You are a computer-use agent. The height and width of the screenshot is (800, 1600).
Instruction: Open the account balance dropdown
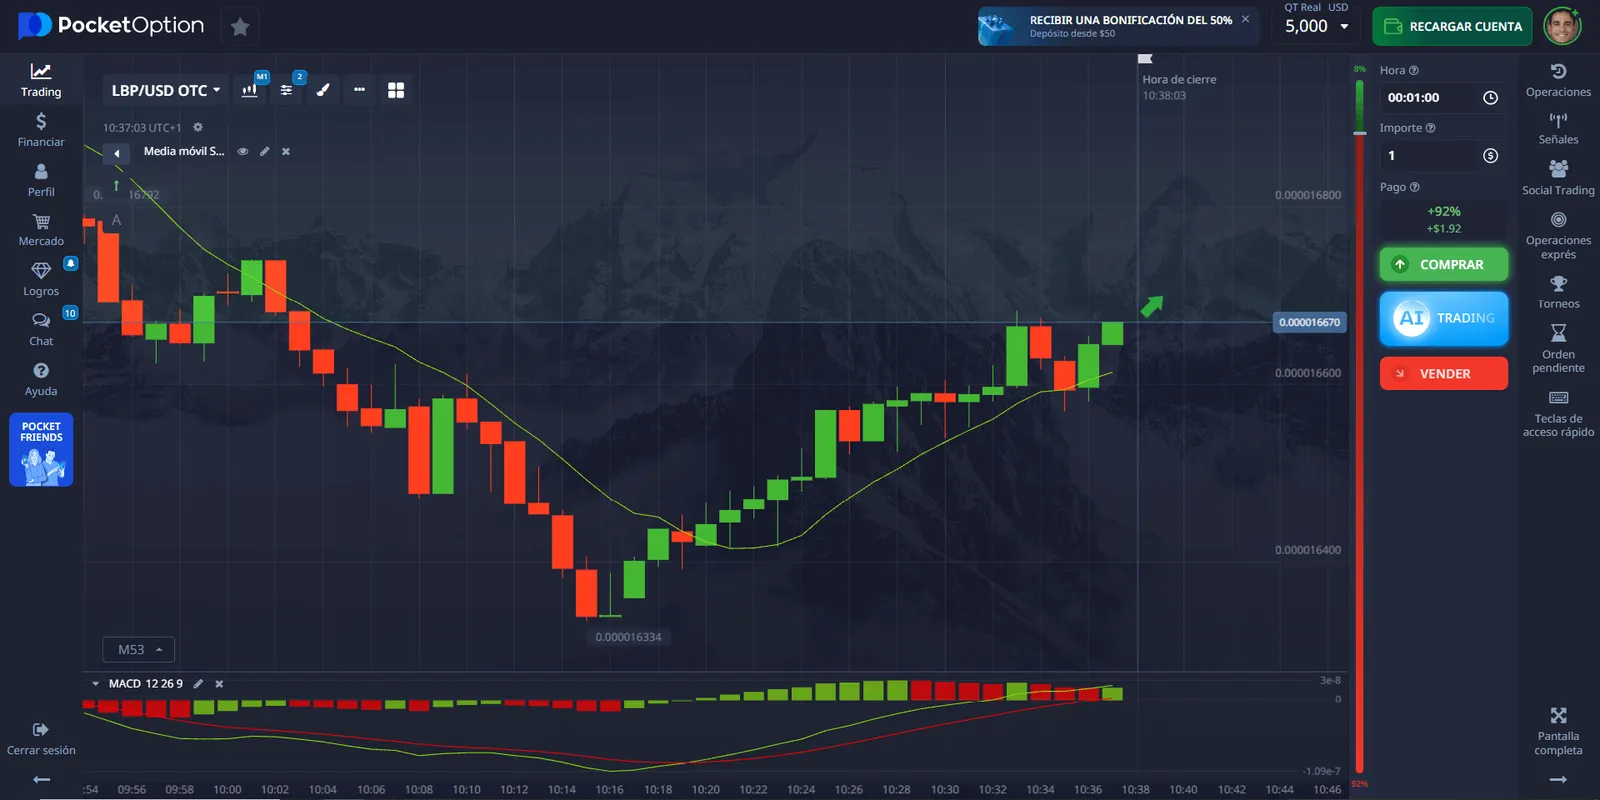(1316, 27)
